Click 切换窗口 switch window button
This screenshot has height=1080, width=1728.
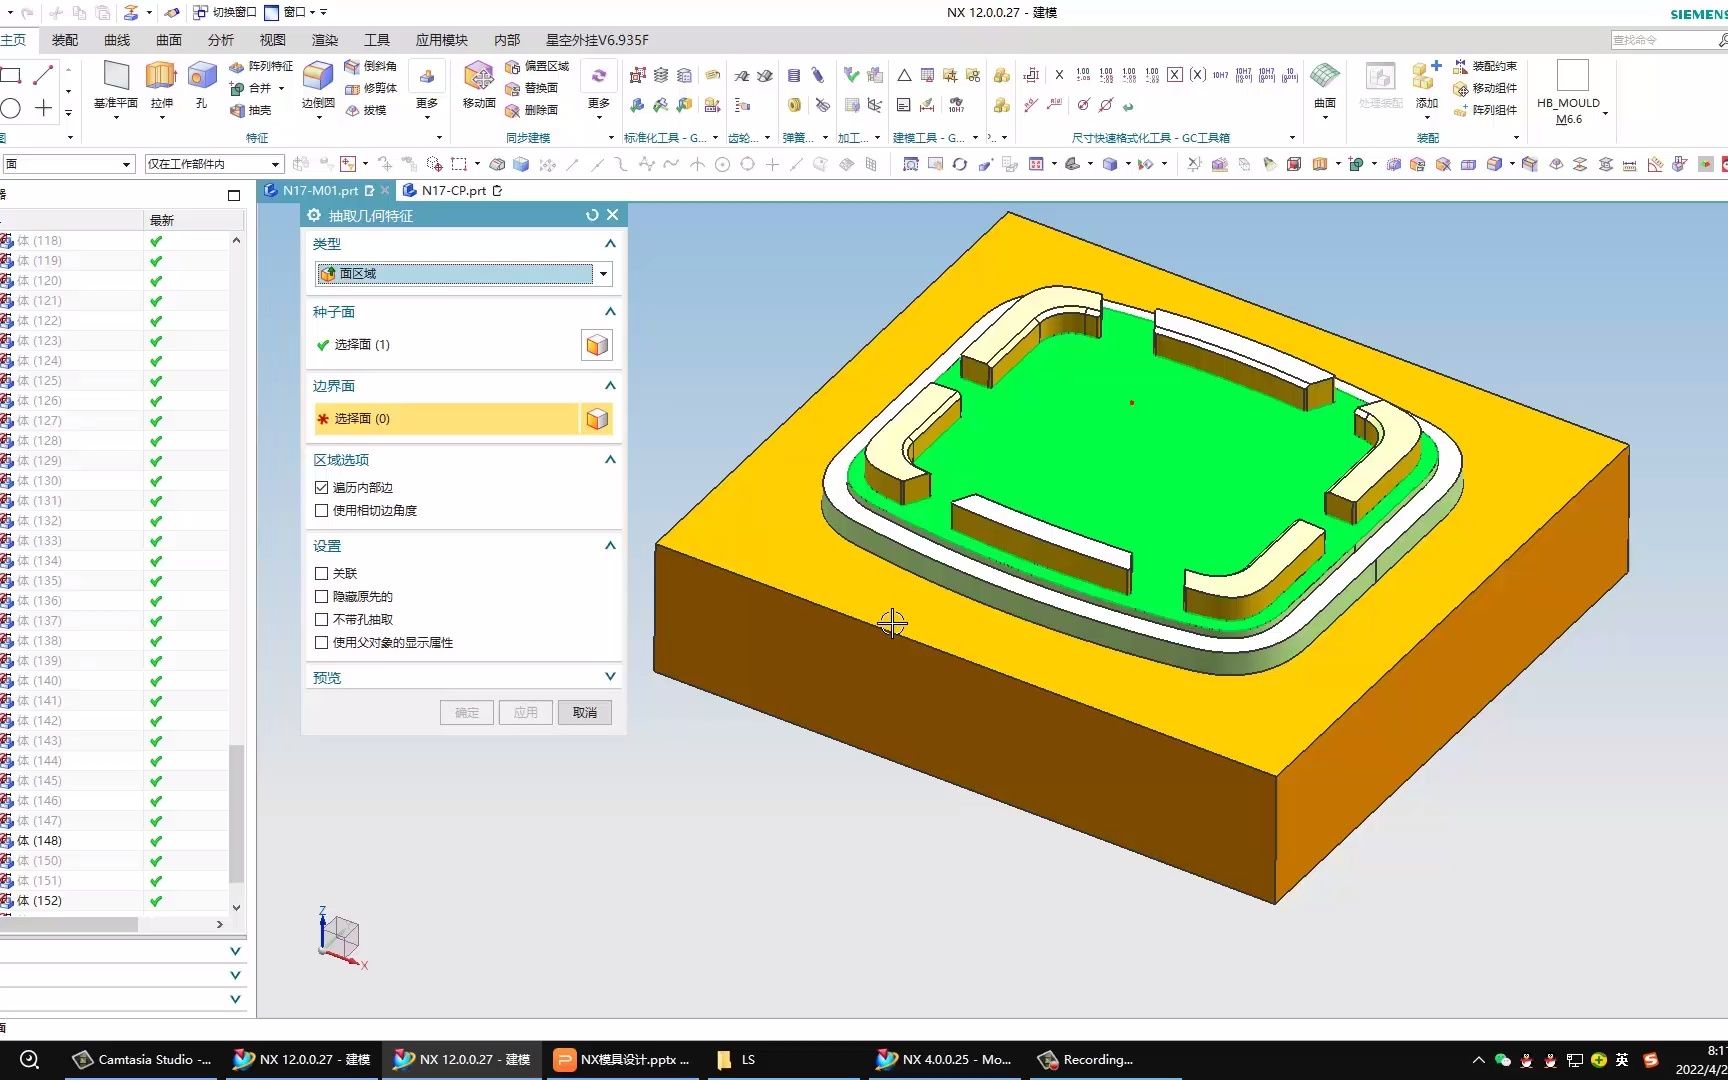[225, 12]
